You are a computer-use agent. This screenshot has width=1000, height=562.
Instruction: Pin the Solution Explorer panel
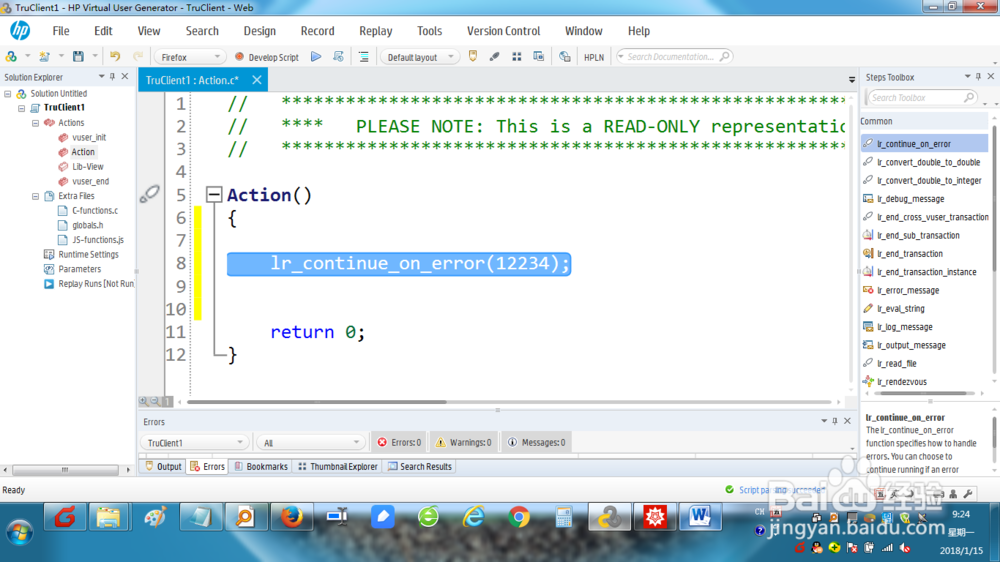pyautogui.click(x=112, y=77)
